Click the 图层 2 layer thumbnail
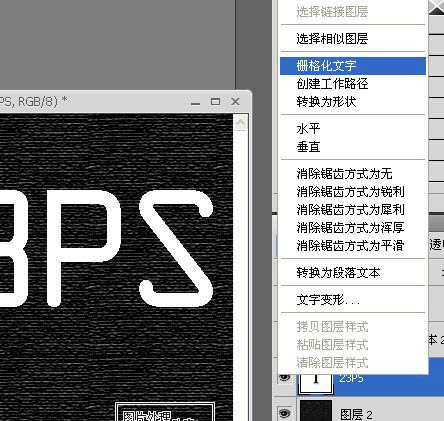 (316, 411)
